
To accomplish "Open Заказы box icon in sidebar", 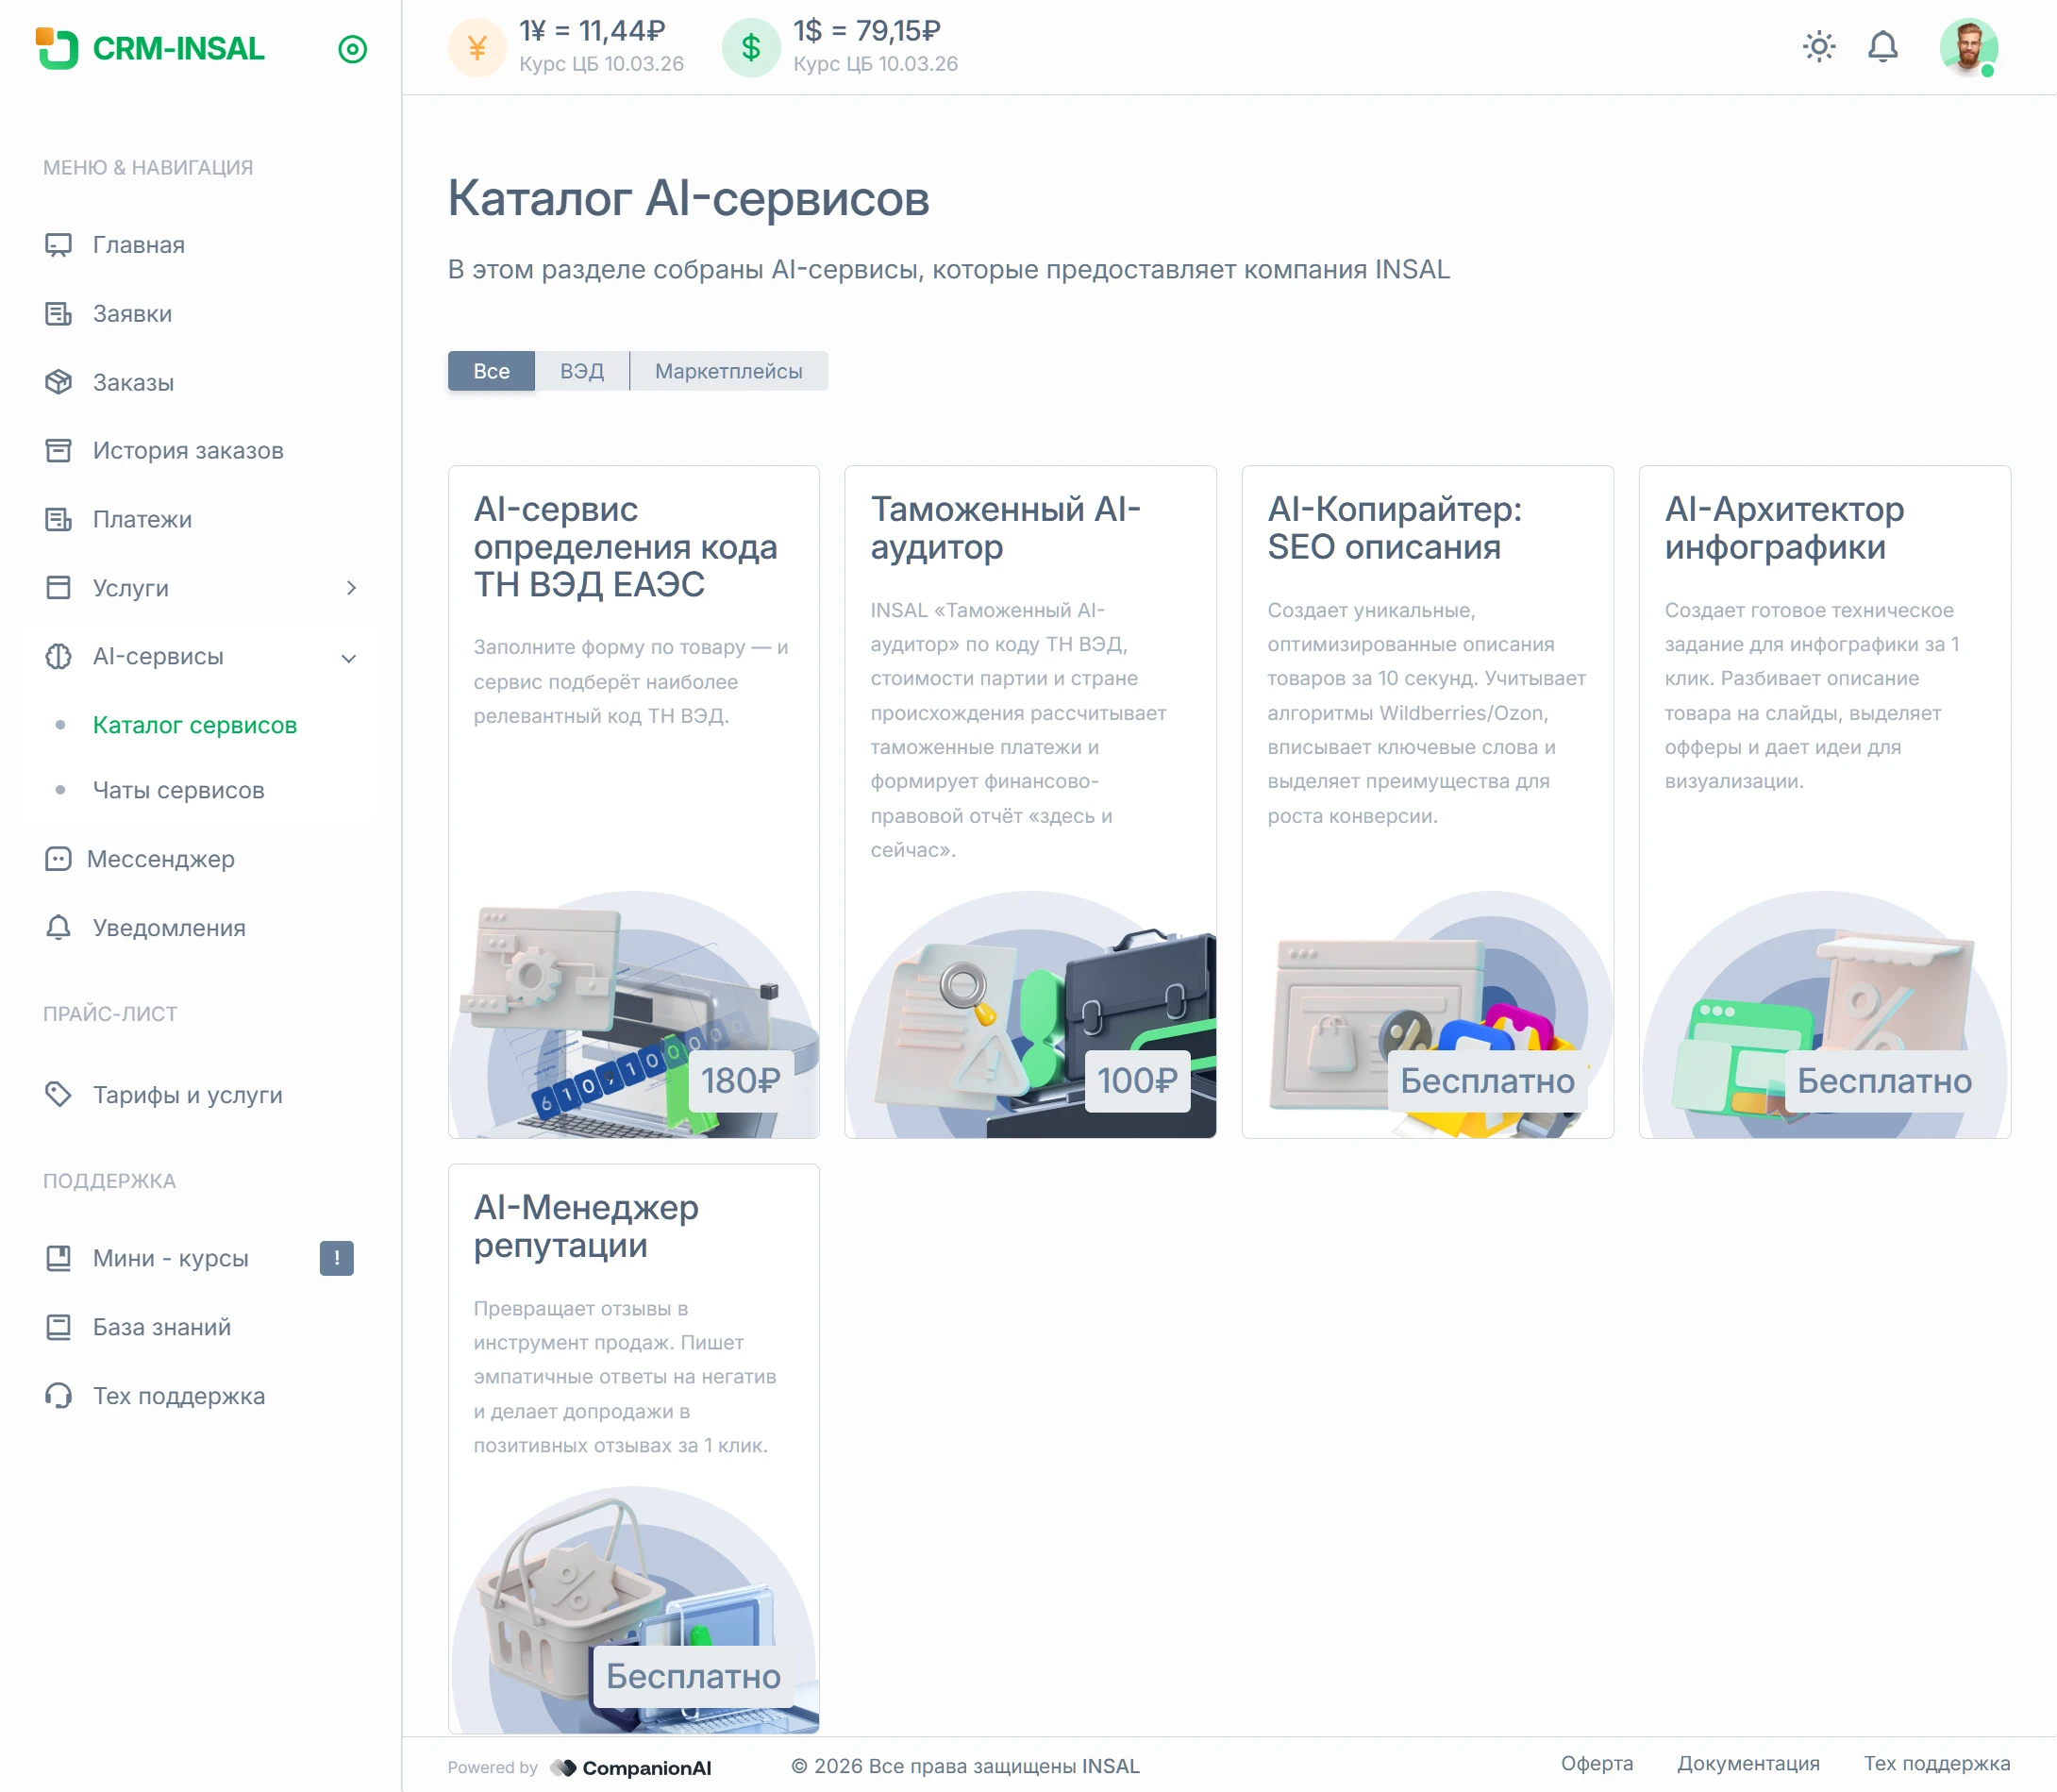I will pos(59,382).
